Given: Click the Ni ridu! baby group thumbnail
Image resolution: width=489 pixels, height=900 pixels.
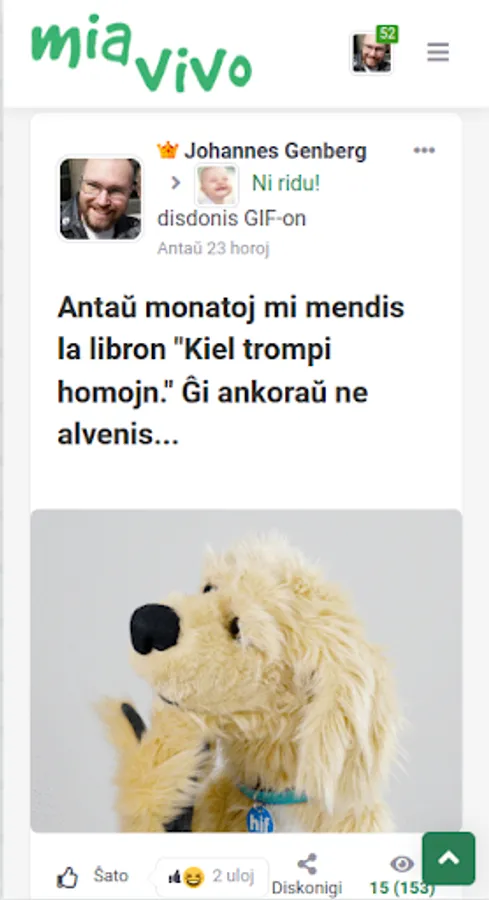Looking at the screenshot, I should point(217,185).
